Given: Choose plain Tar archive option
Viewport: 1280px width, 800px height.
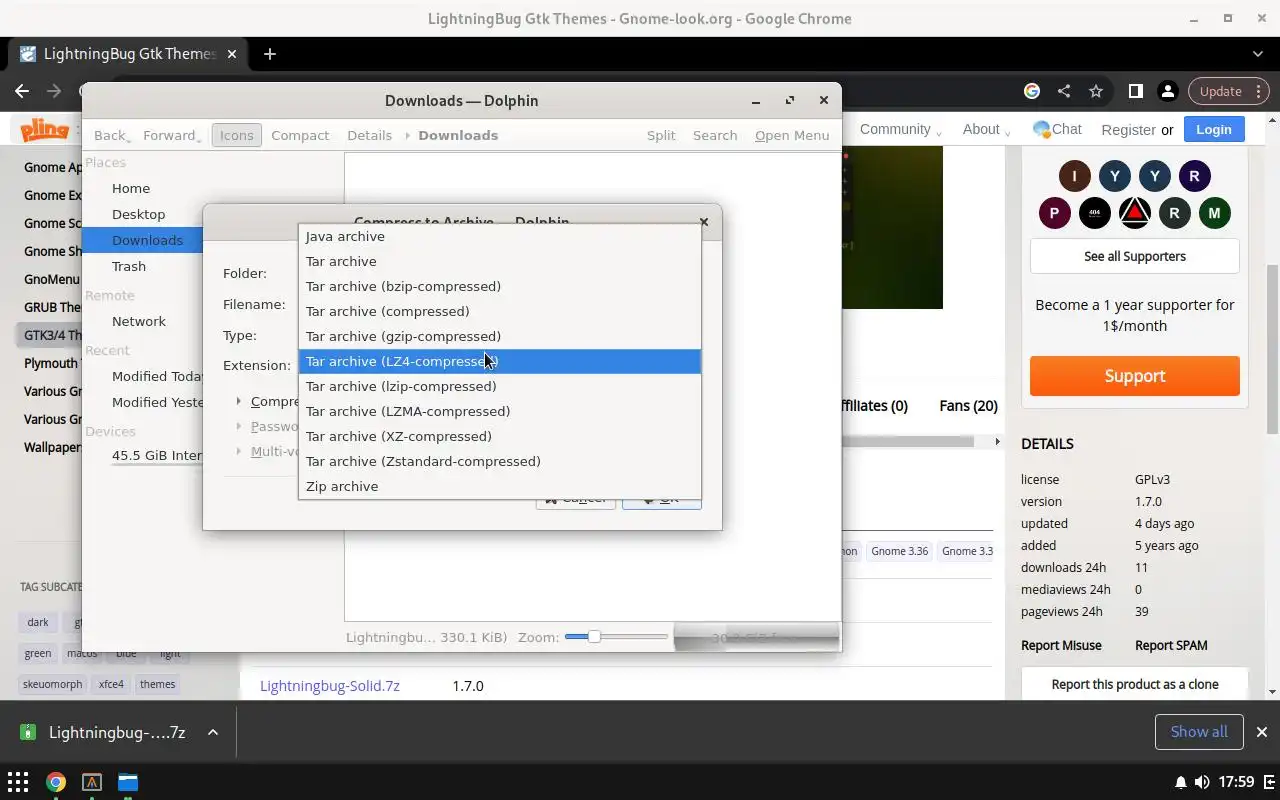Looking at the screenshot, I should click(x=500, y=261).
